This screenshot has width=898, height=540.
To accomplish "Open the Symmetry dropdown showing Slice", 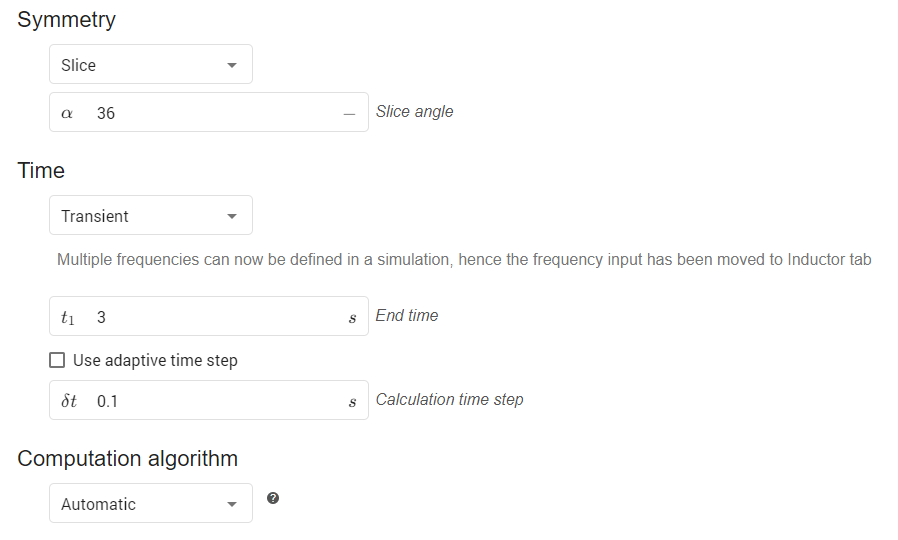I will 150,65.
